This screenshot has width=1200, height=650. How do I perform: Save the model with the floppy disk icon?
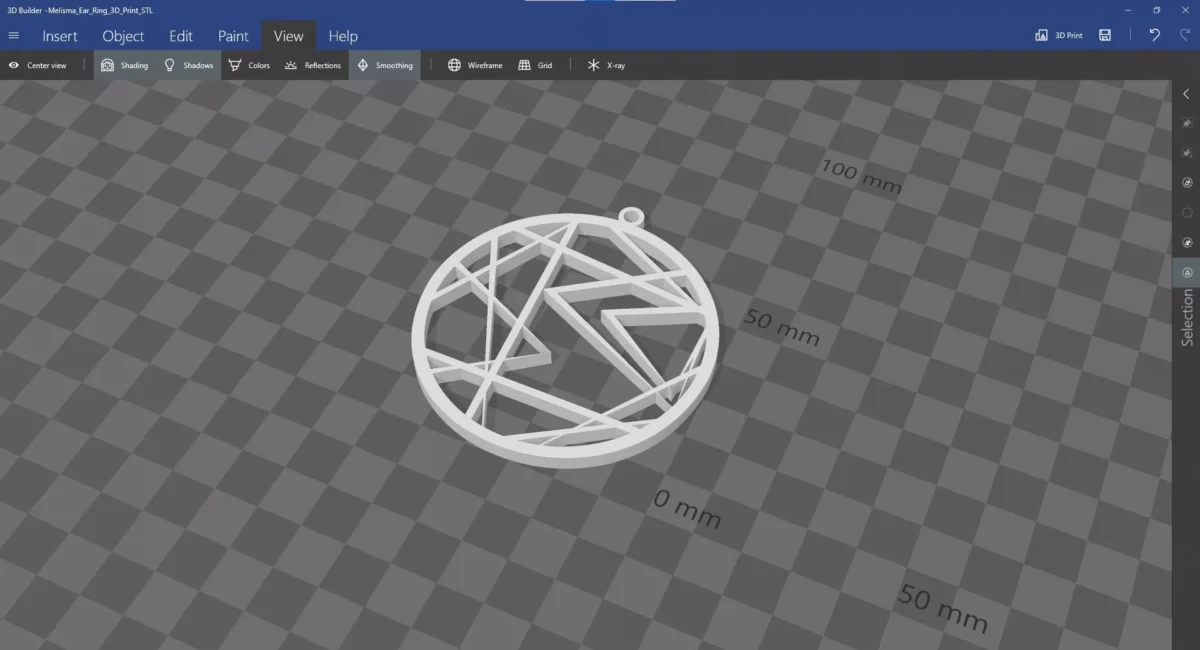1105,35
